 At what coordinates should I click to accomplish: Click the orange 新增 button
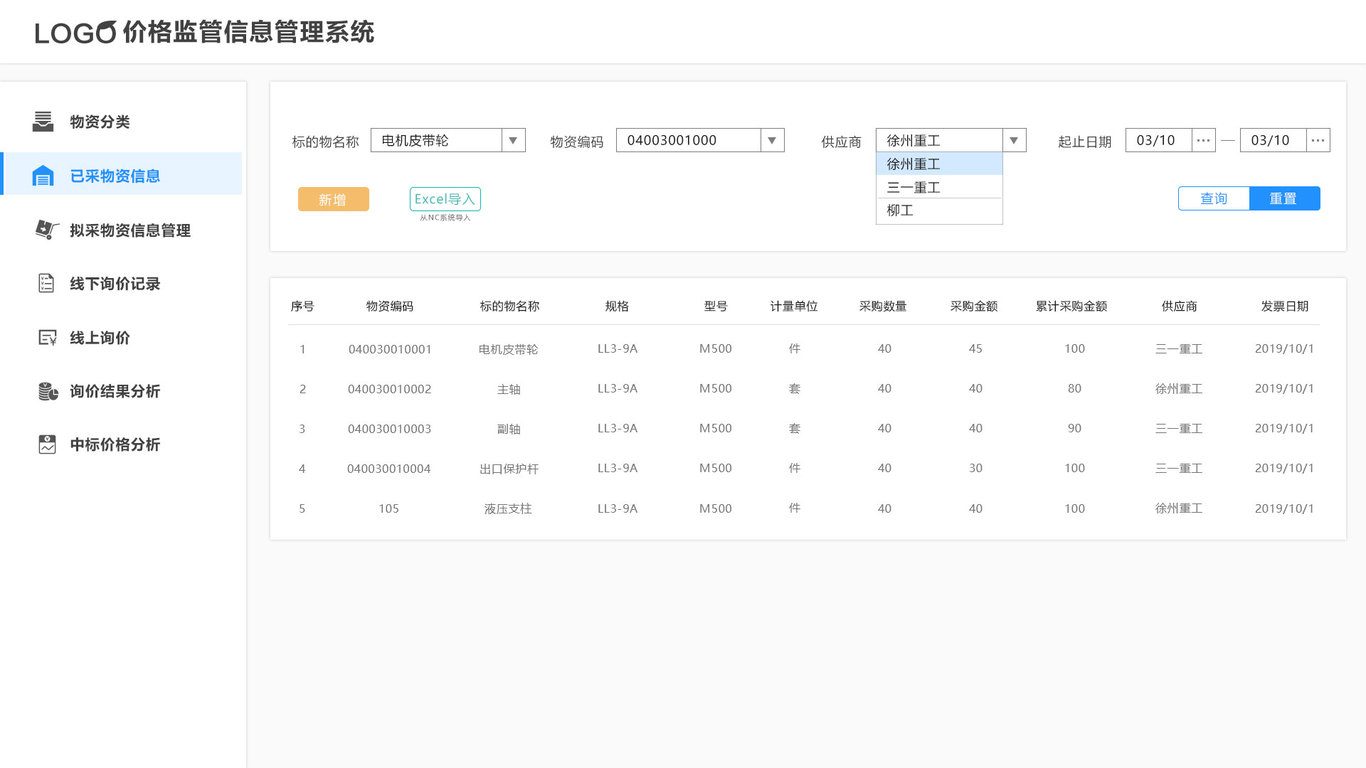[x=333, y=199]
